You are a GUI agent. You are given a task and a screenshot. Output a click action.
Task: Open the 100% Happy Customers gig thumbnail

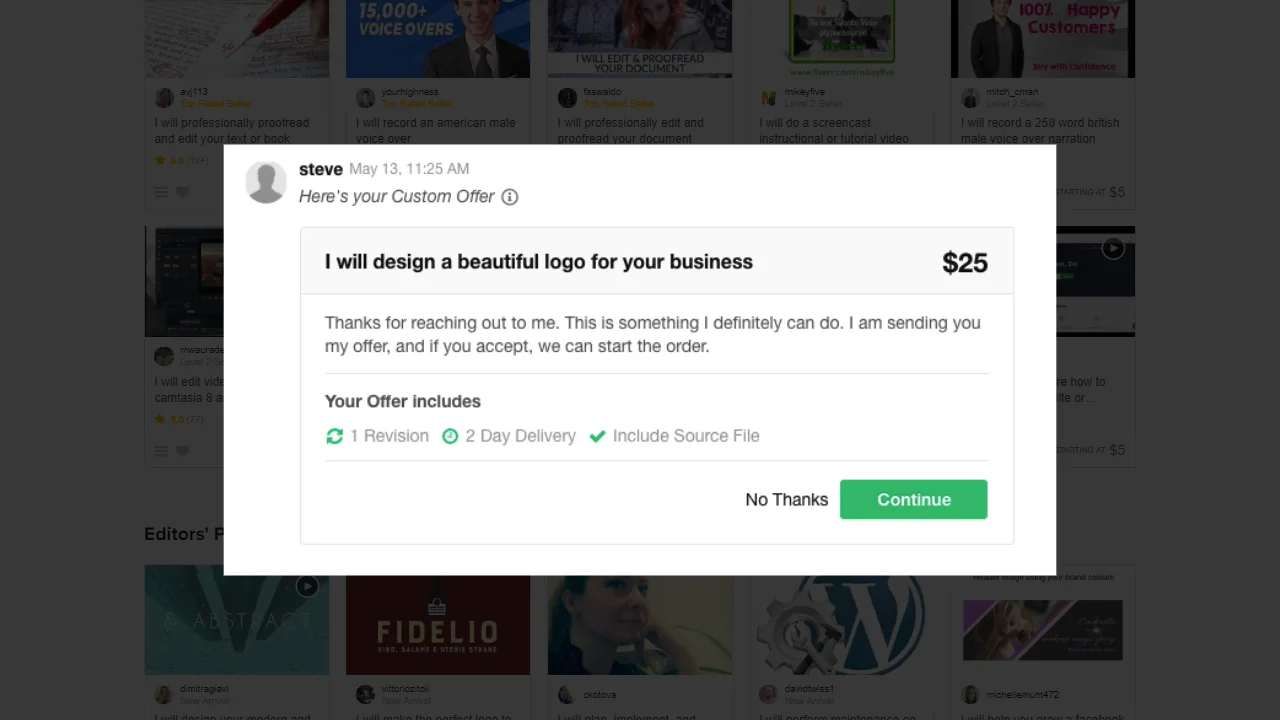coord(1043,38)
